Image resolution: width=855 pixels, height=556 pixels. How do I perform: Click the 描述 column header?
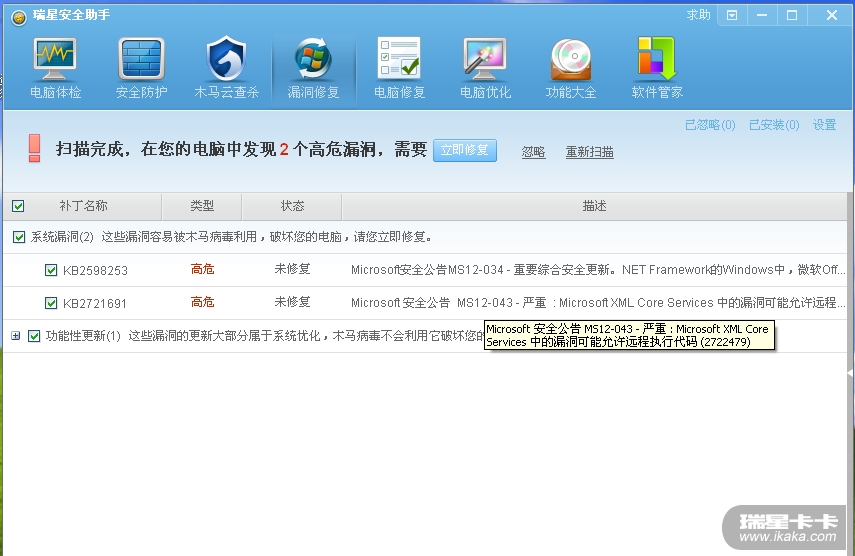tap(594, 206)
